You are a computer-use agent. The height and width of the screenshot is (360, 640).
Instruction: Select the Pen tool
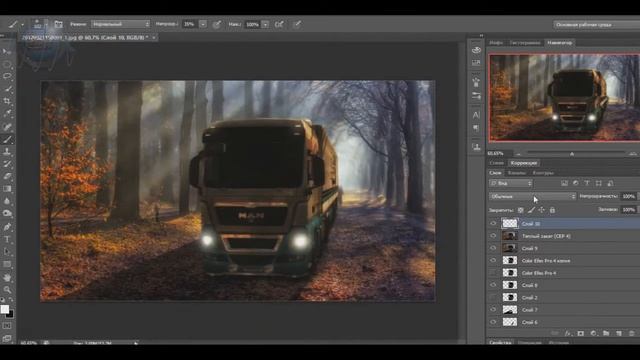pos(7,227)
